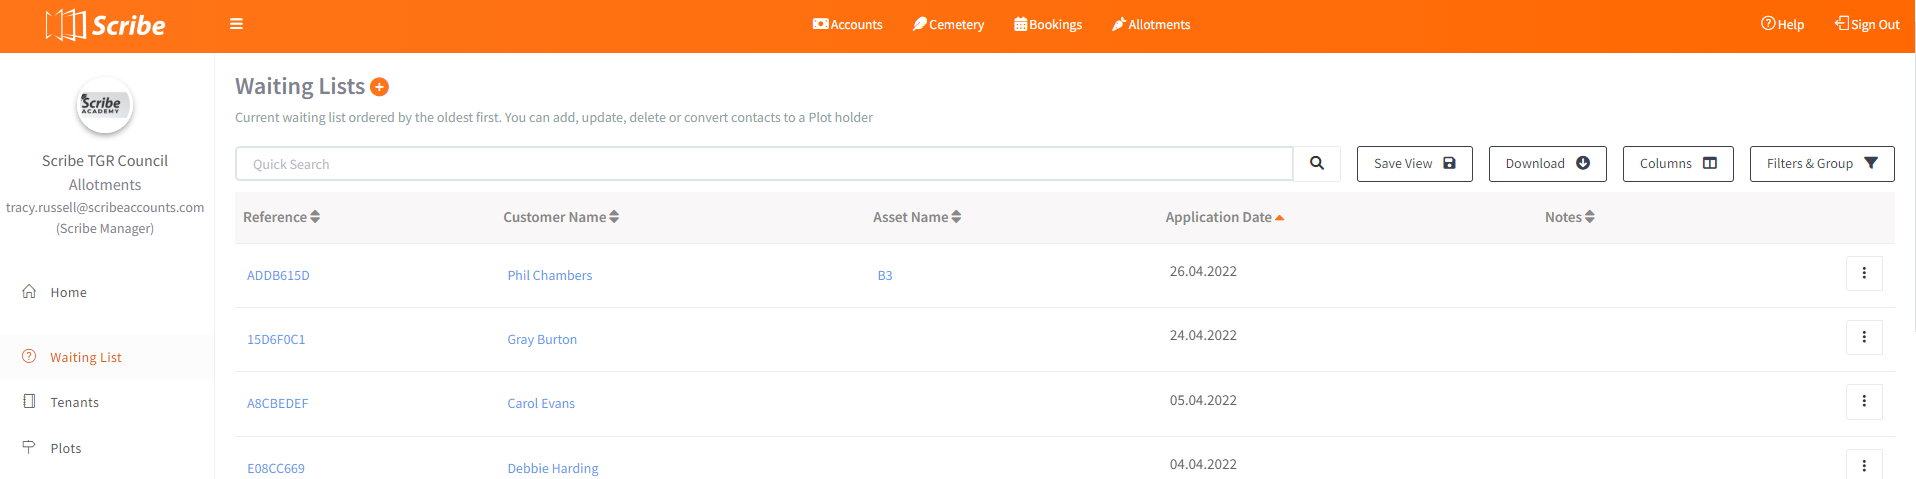This screenshot has width=1916, height=479.
Task: Open the Home sidebar icon
Action: [29, 292]
